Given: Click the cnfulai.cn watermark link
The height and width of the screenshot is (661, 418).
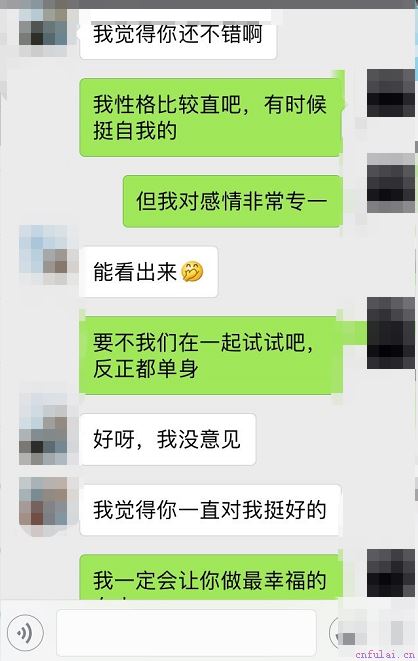Looking at the screenshot, I should (x=385, y=654).
